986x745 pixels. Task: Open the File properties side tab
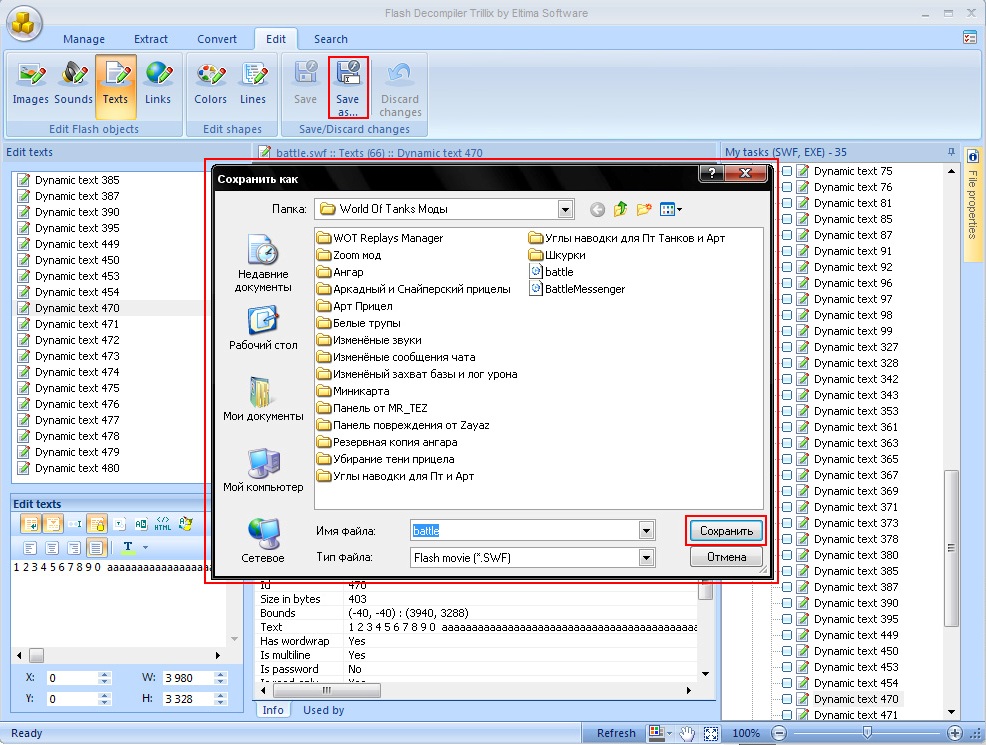(972, 204)
